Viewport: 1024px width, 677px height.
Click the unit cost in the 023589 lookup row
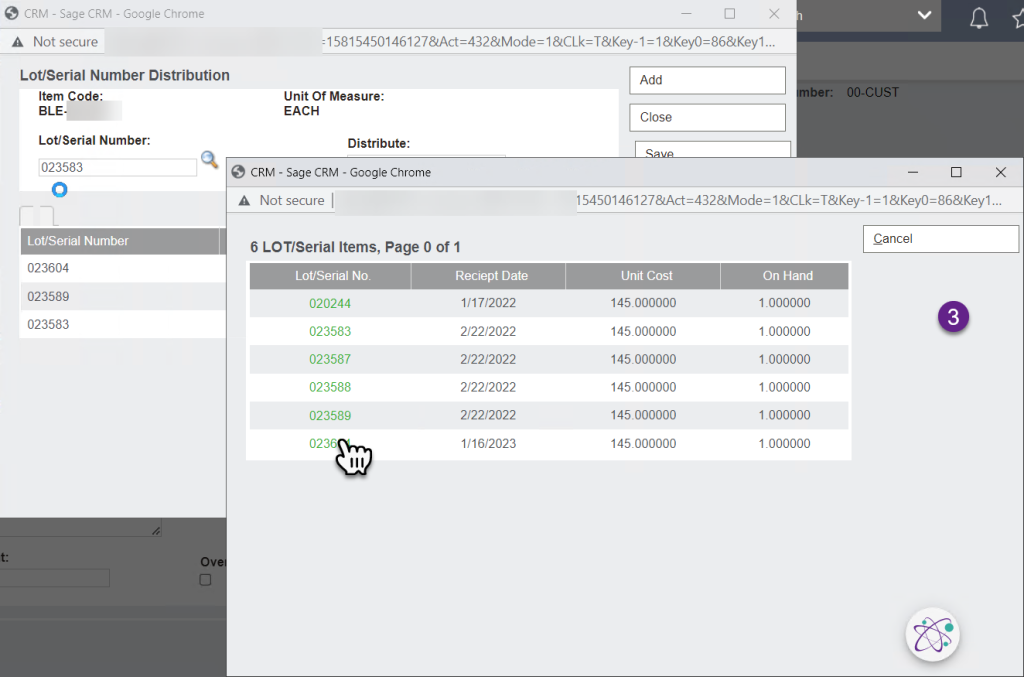point(643,415)
